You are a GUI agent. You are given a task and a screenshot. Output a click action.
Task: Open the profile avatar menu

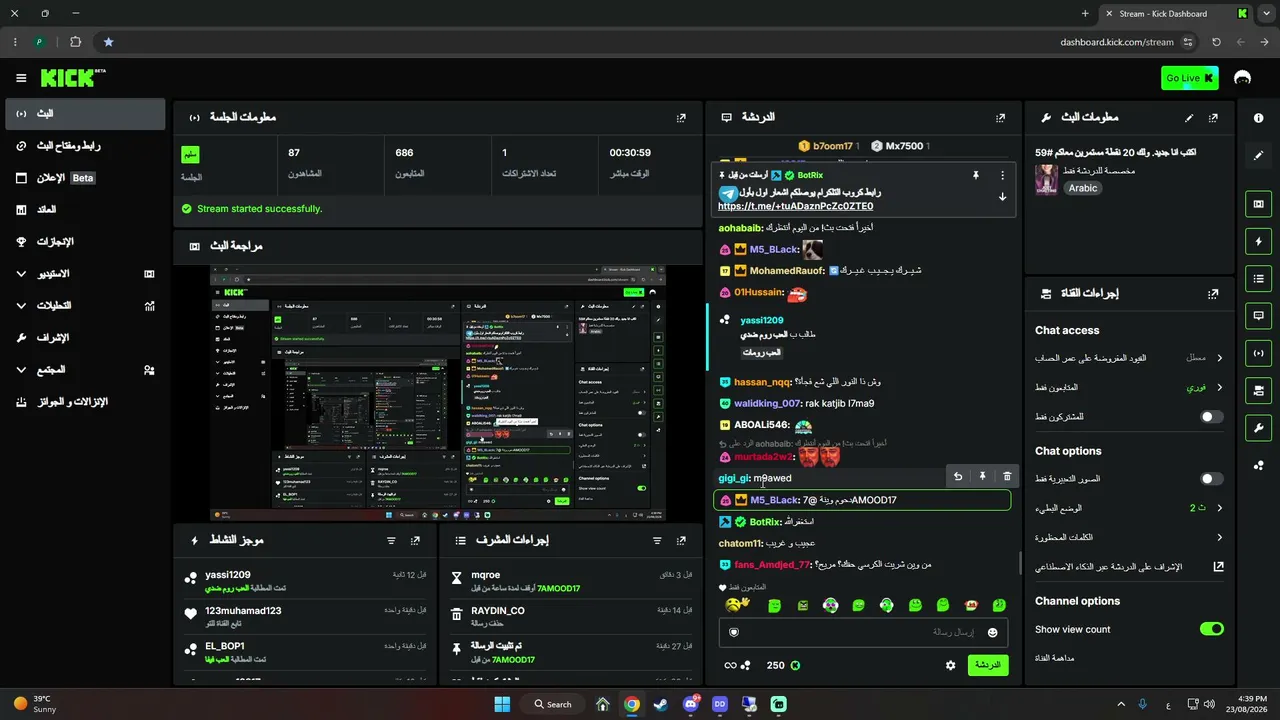(1243, 78)
